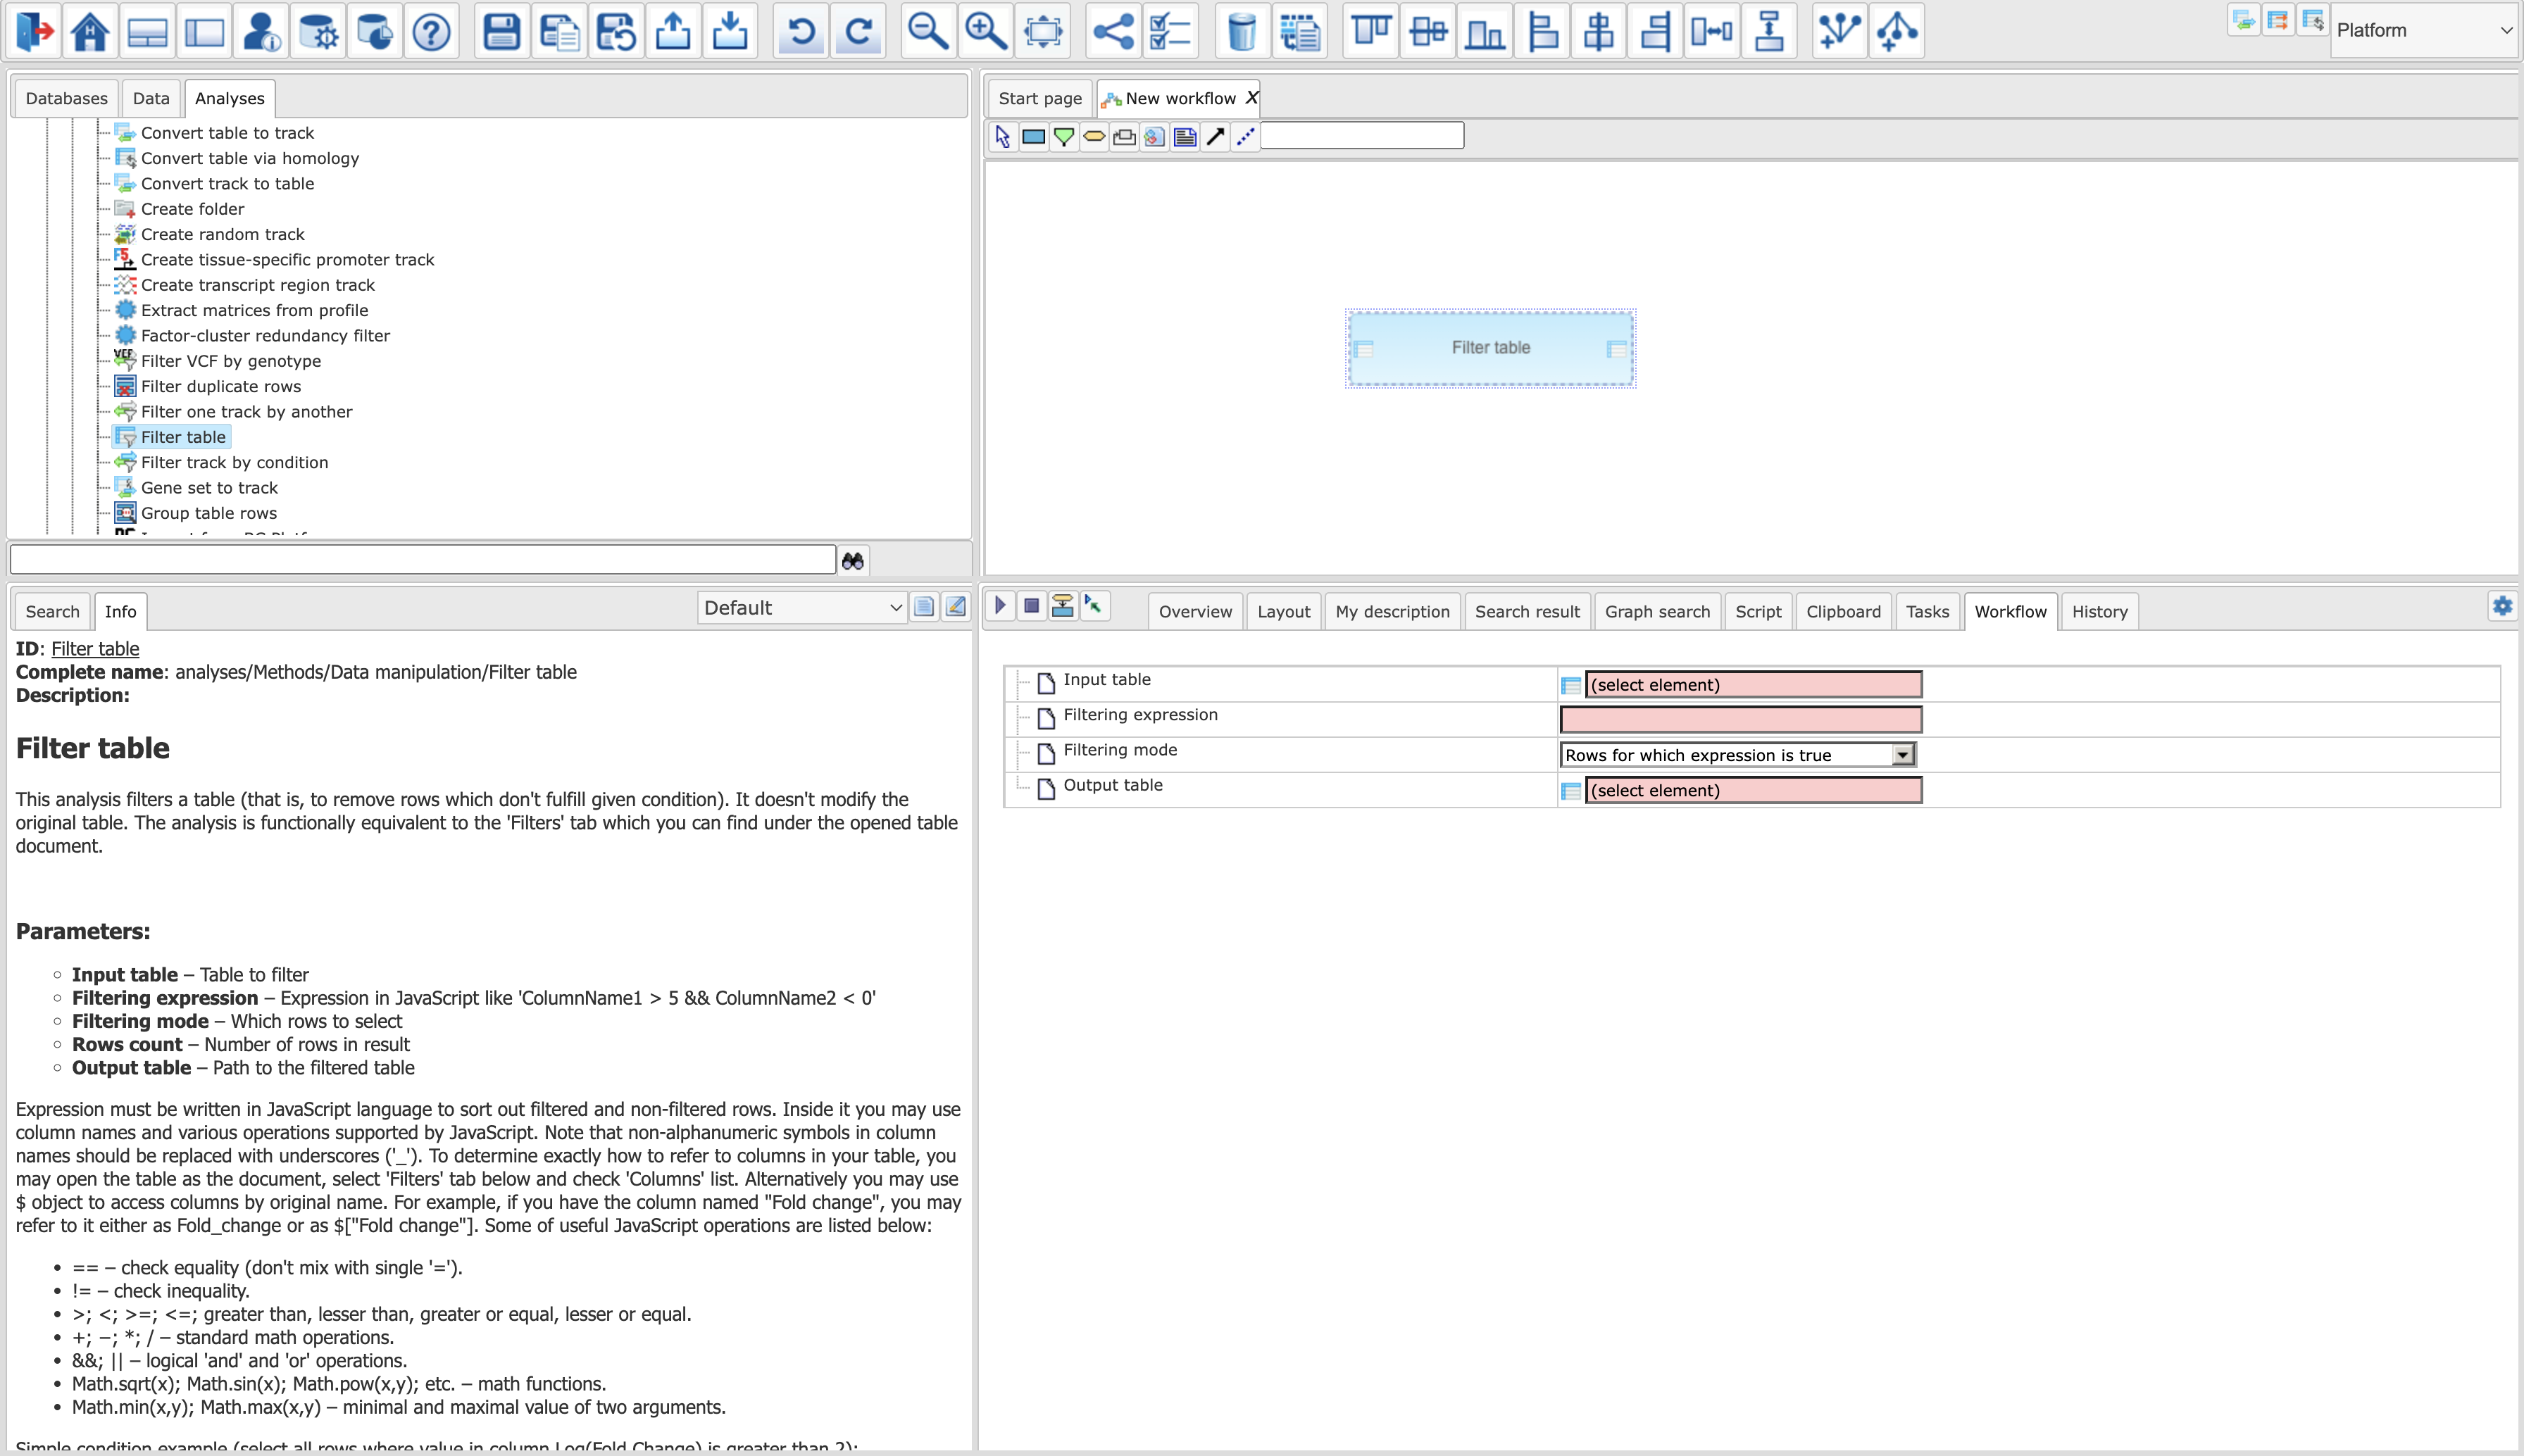Open the Search tab in info panel

(x=52, y=611)
